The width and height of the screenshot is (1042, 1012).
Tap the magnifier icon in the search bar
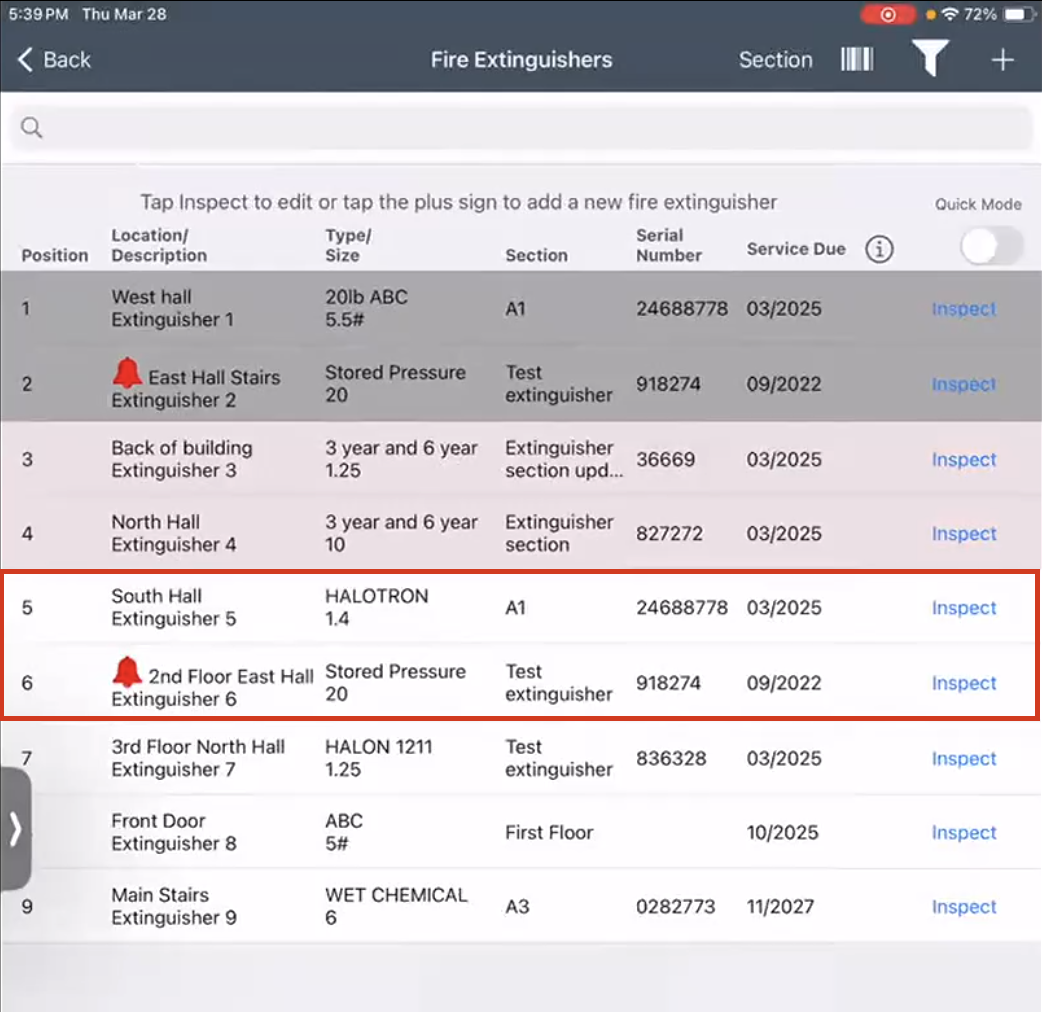coord(31,127)
